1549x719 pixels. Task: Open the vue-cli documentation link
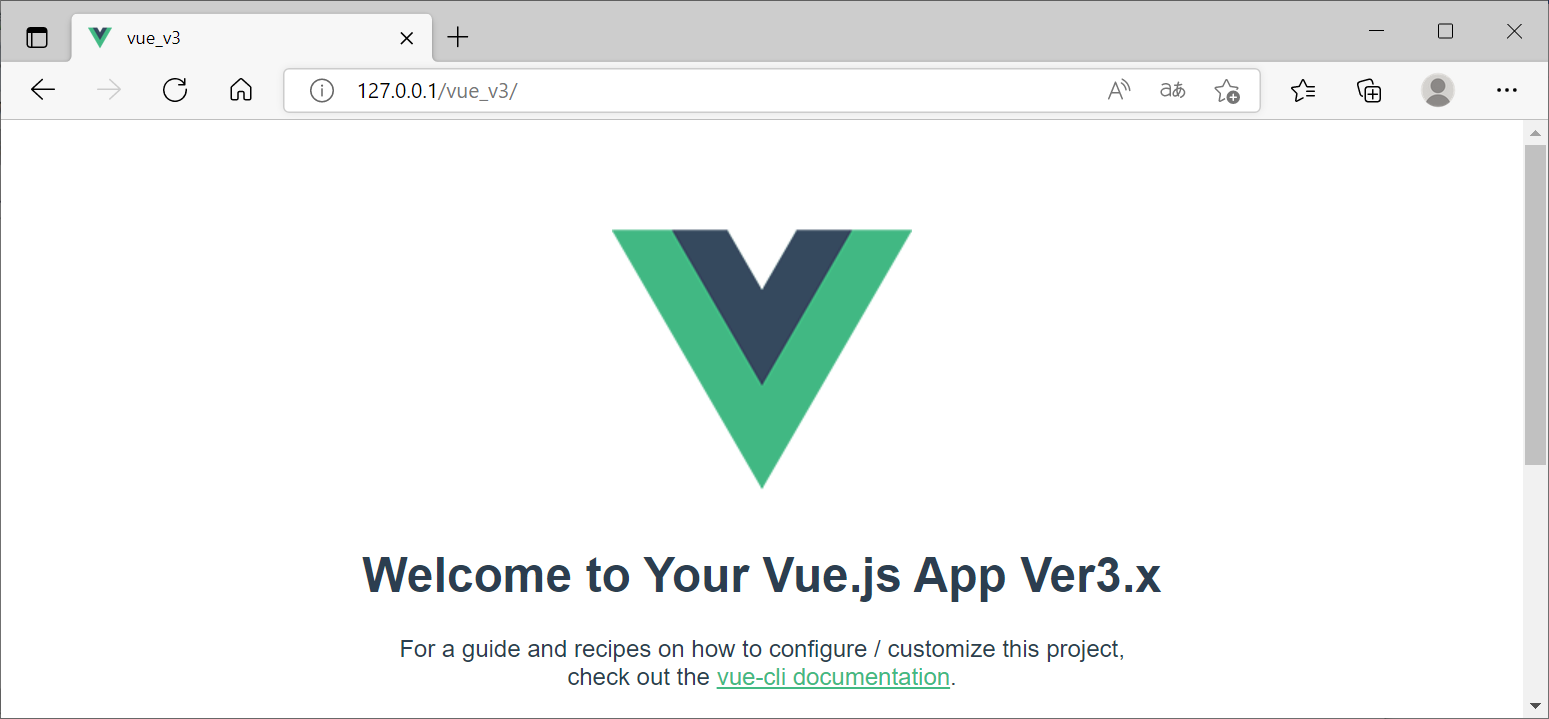pyautogui.click(x=833, y=677)
